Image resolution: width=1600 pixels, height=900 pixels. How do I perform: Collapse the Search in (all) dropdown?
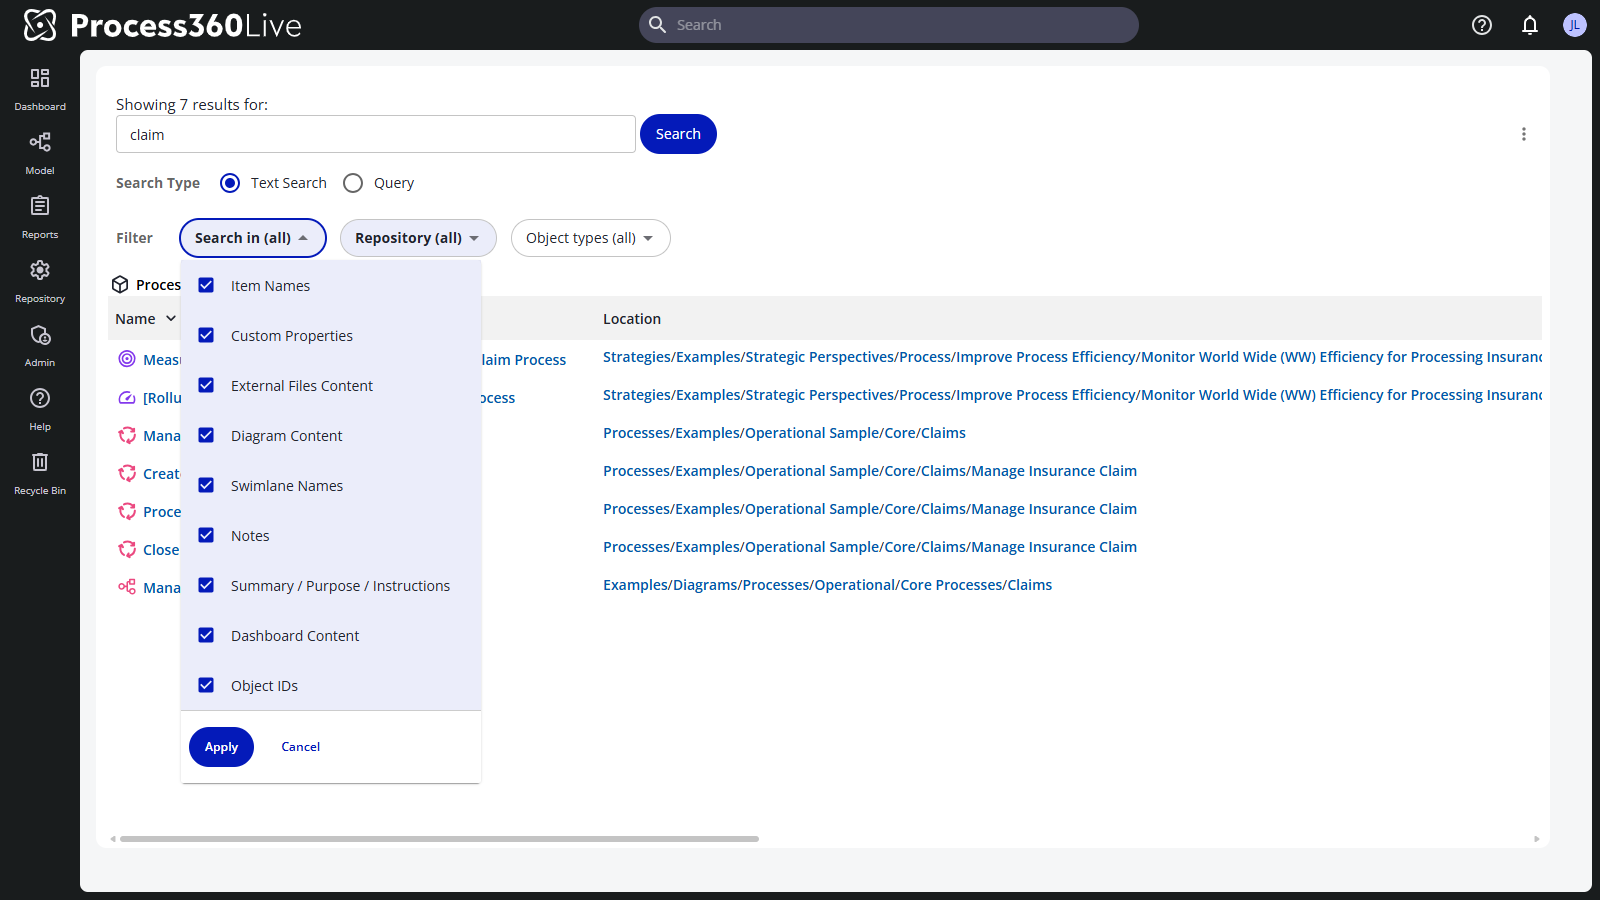click(253, 238)
